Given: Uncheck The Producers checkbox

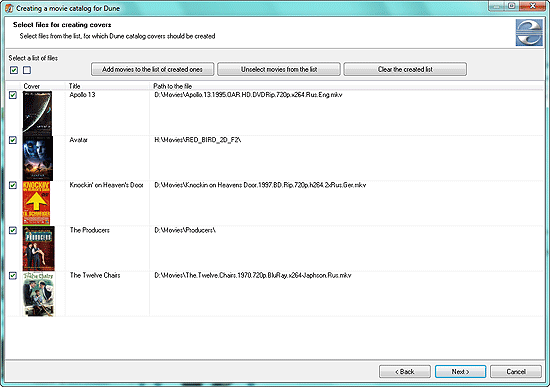Looking at the screenshot, I should tap(13, 231).
